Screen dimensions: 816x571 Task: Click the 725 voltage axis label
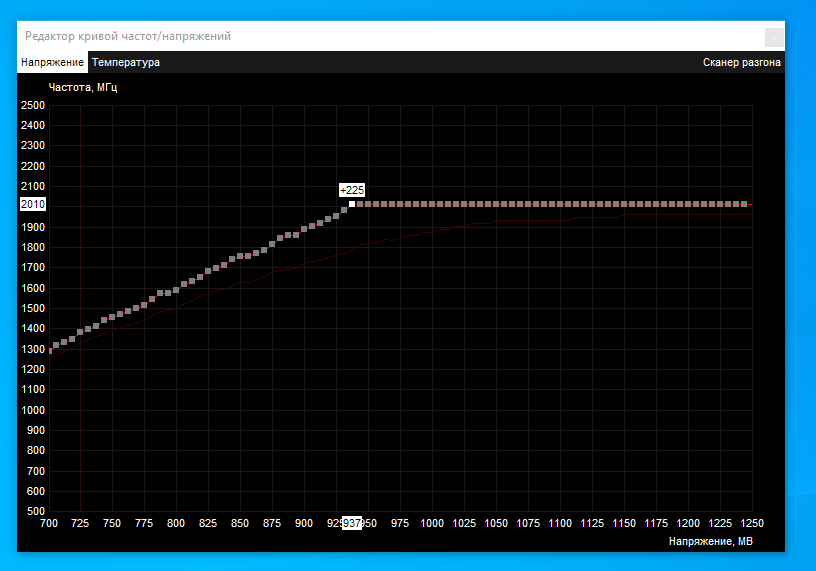click(x=80, y=523)
